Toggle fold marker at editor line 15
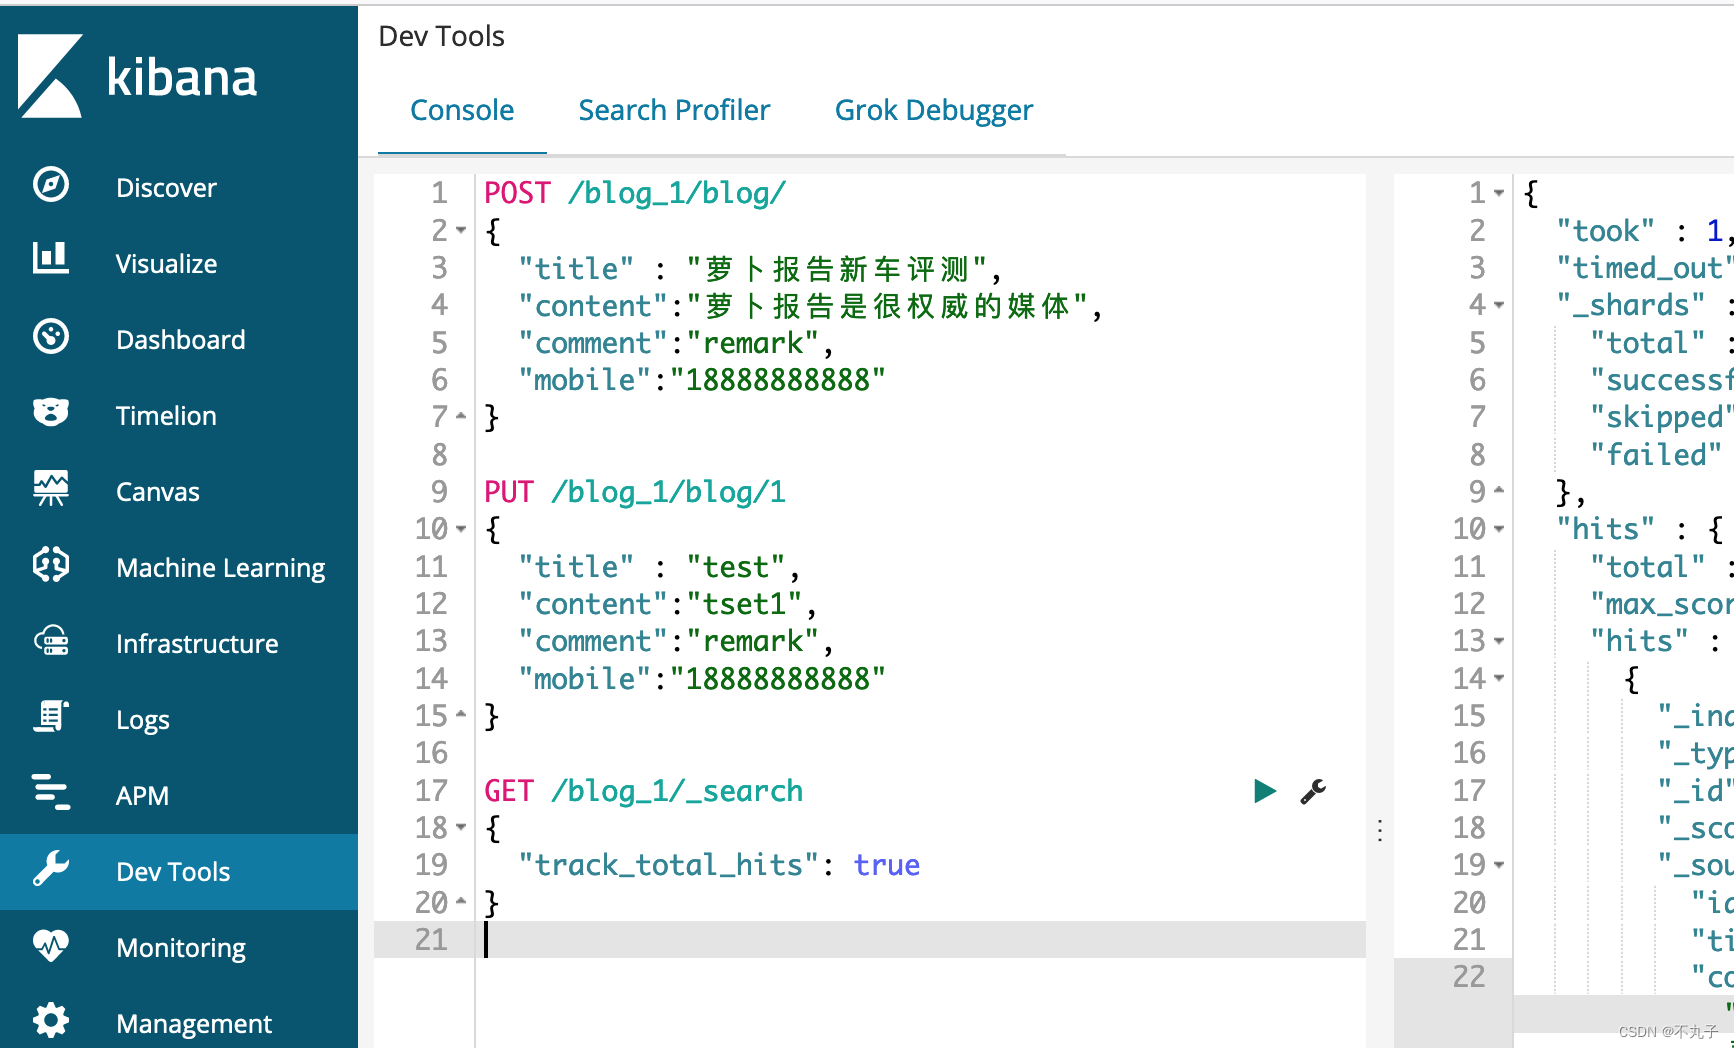The image size is (1734, 1048). [x=461, y=715]
